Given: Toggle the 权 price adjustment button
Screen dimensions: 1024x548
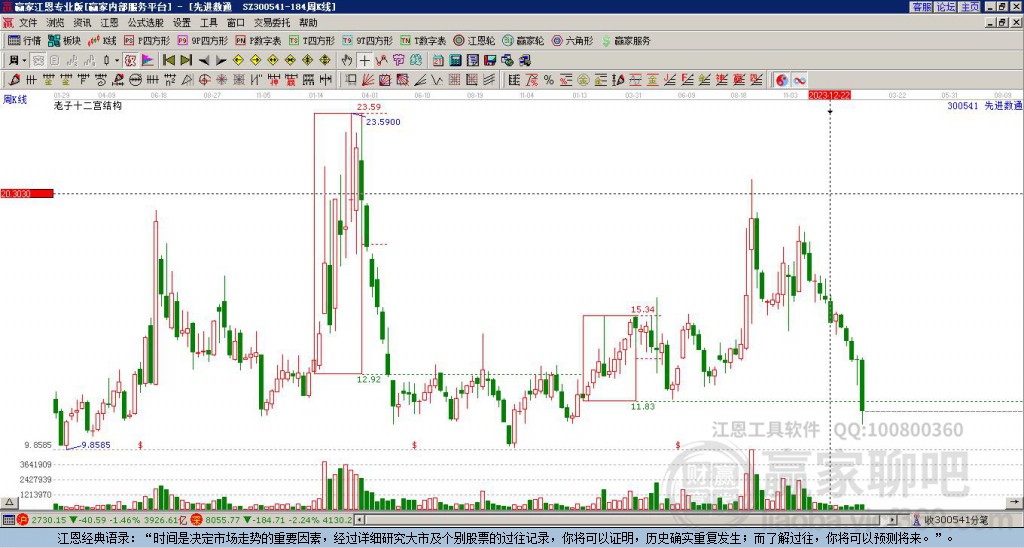Looking at the screenshot, I should point(130,61).
